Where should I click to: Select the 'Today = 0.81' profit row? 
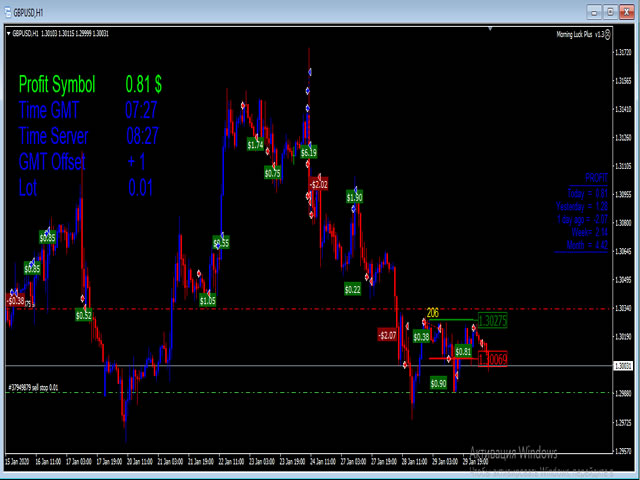[587, 193]
